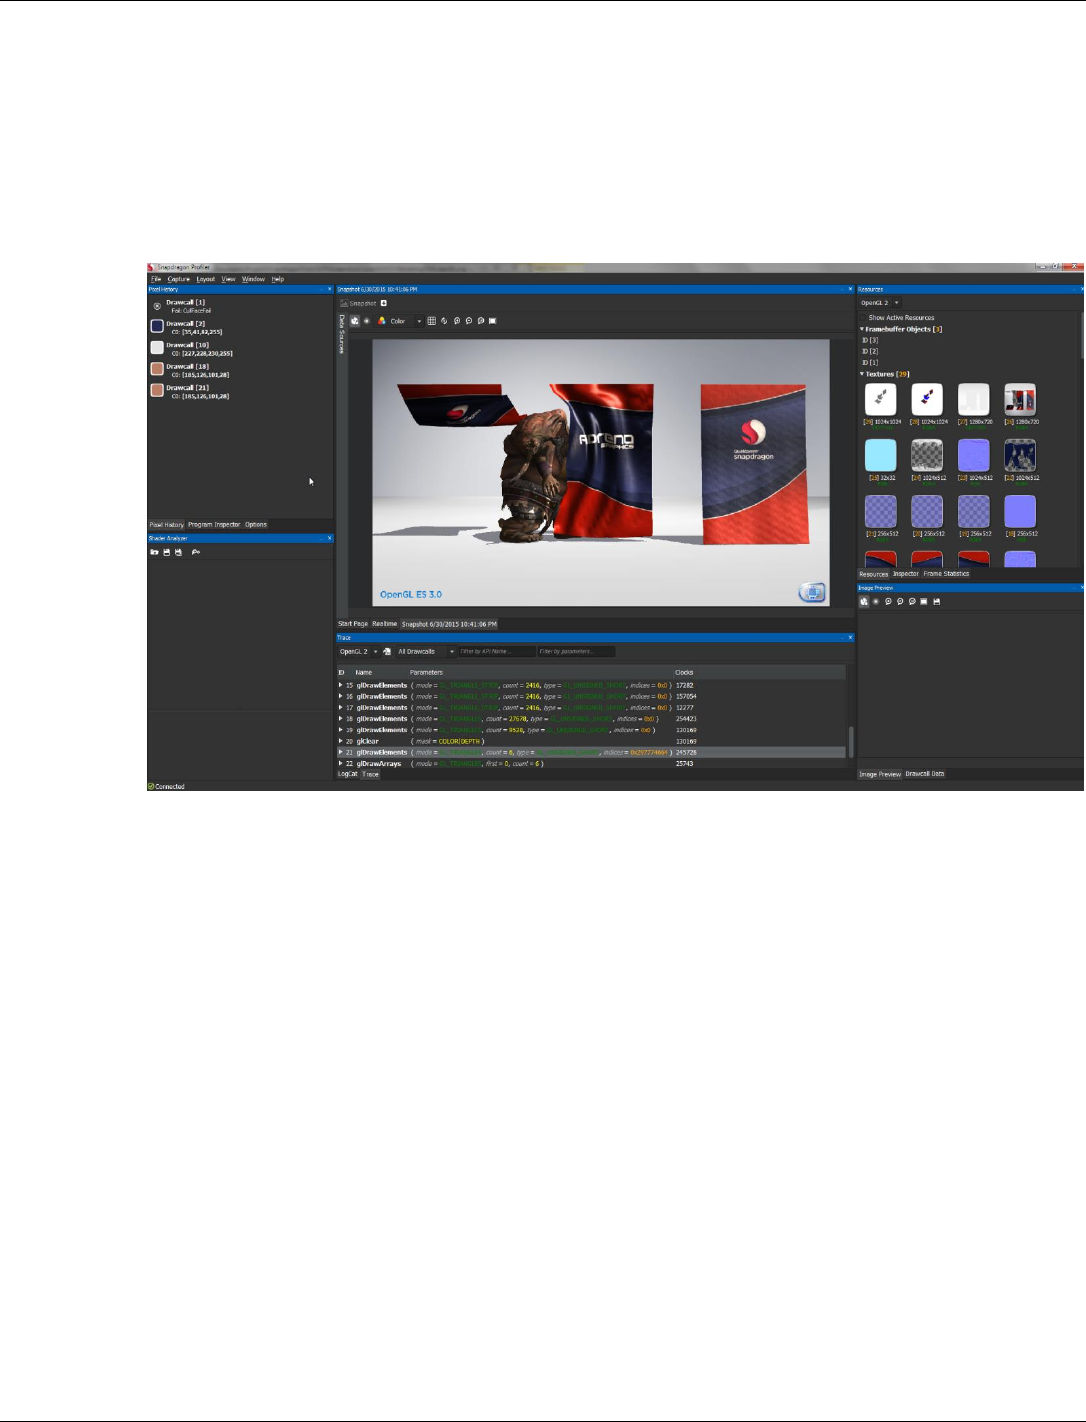This screenshot has height=1422, width=1086.
Task: Click open folder icon in Shader Analyzer
Action: tap(155, 552)
